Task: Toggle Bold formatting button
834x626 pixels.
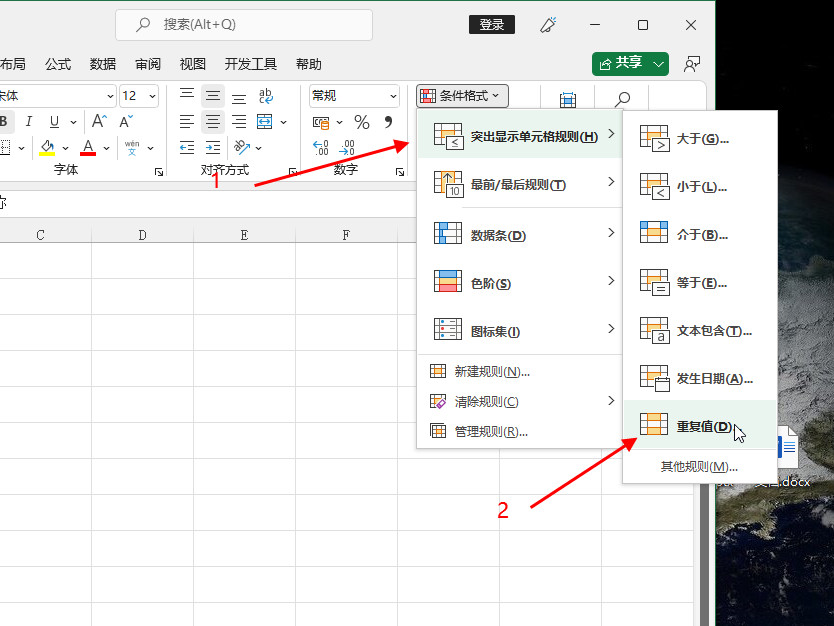Action: pyautogui.click(x=4, y=121)
